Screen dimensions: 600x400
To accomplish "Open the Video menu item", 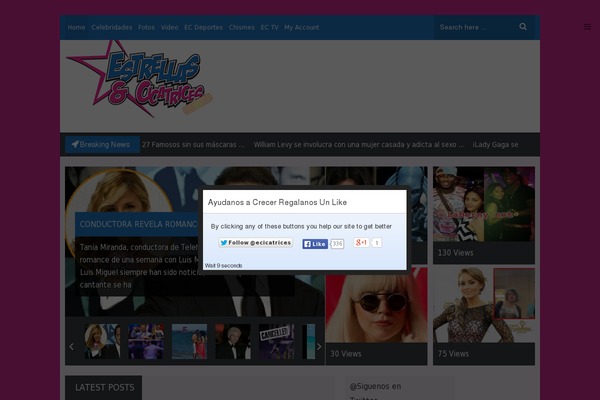I will (x=170, y=28).
